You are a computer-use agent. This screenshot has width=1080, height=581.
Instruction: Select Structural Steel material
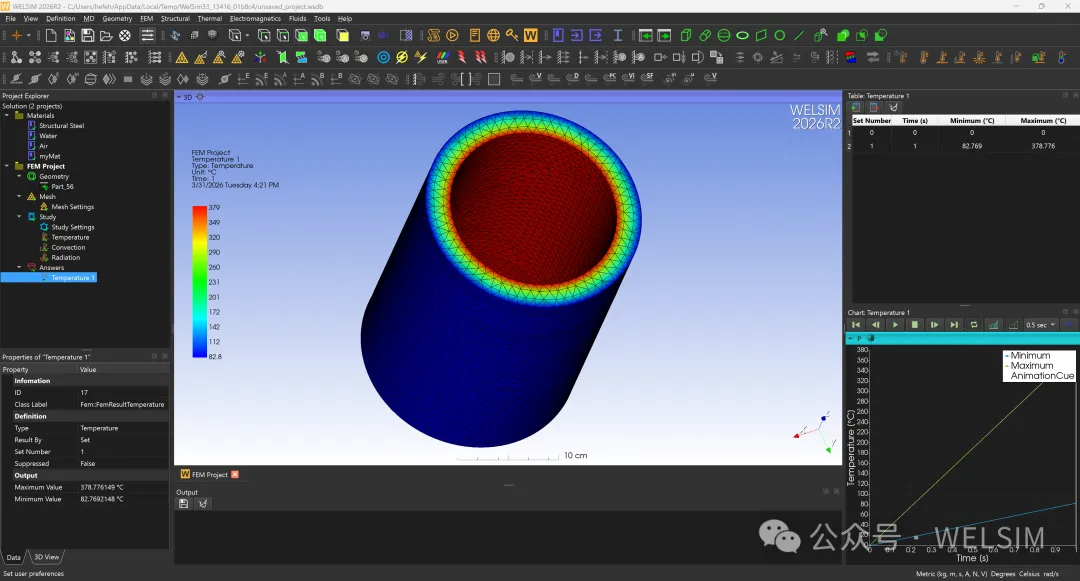61,125
